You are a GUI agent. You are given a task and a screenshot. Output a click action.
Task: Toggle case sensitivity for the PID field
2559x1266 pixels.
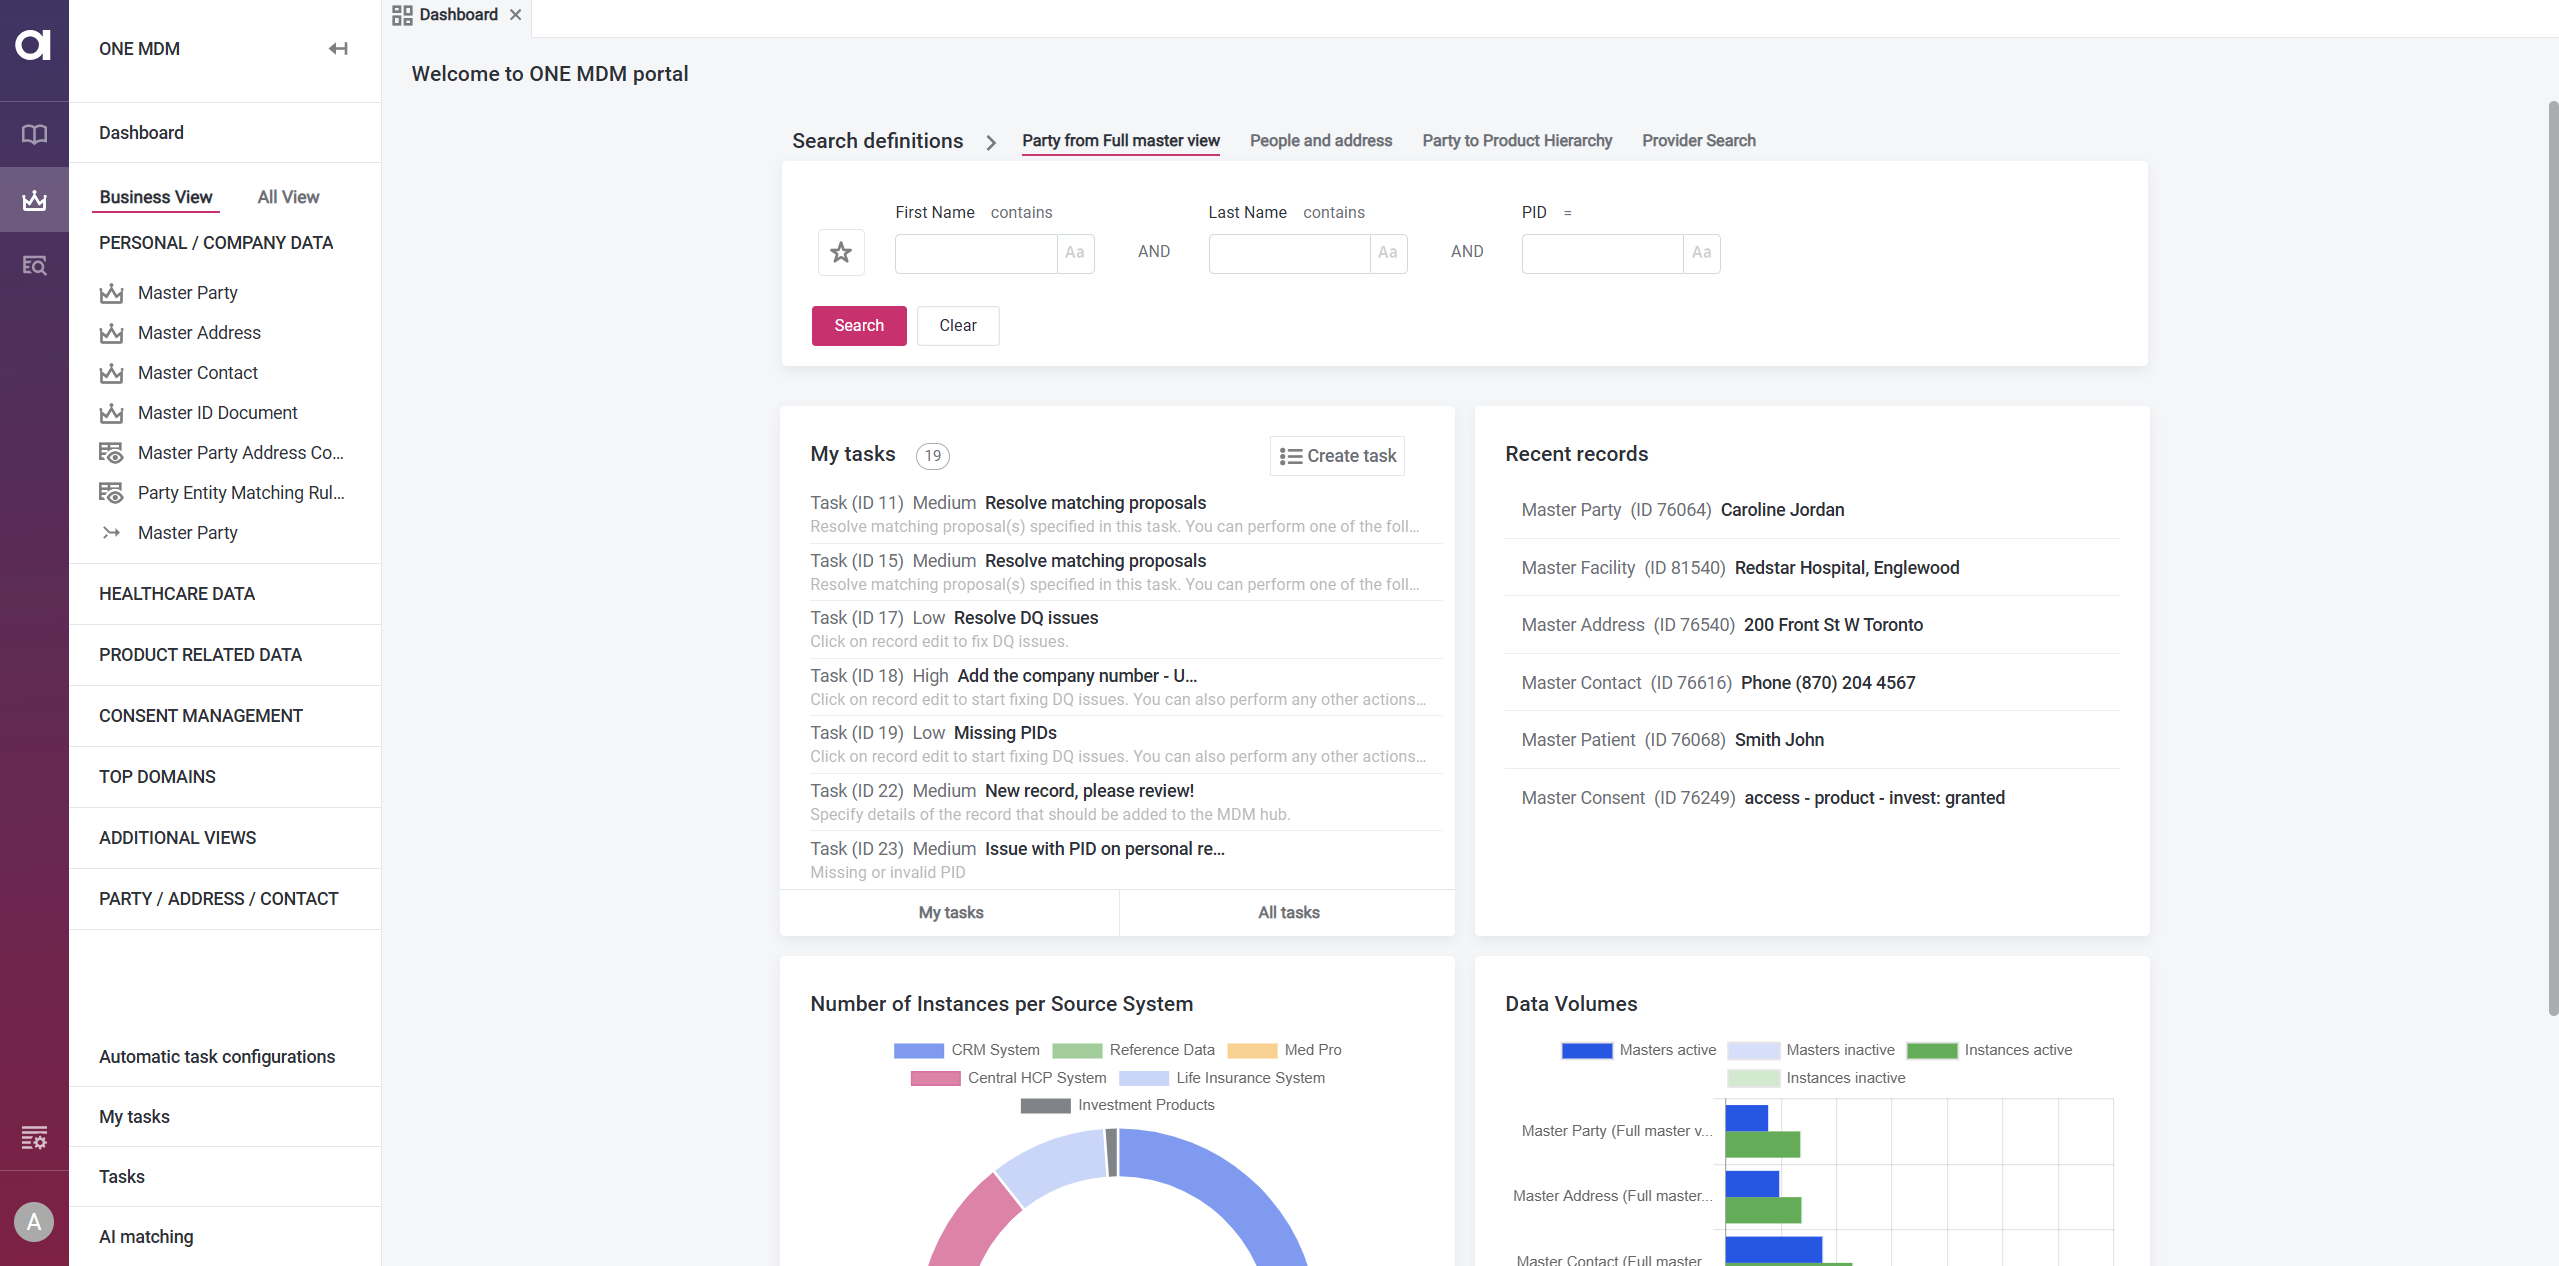tap(1701, 253)
